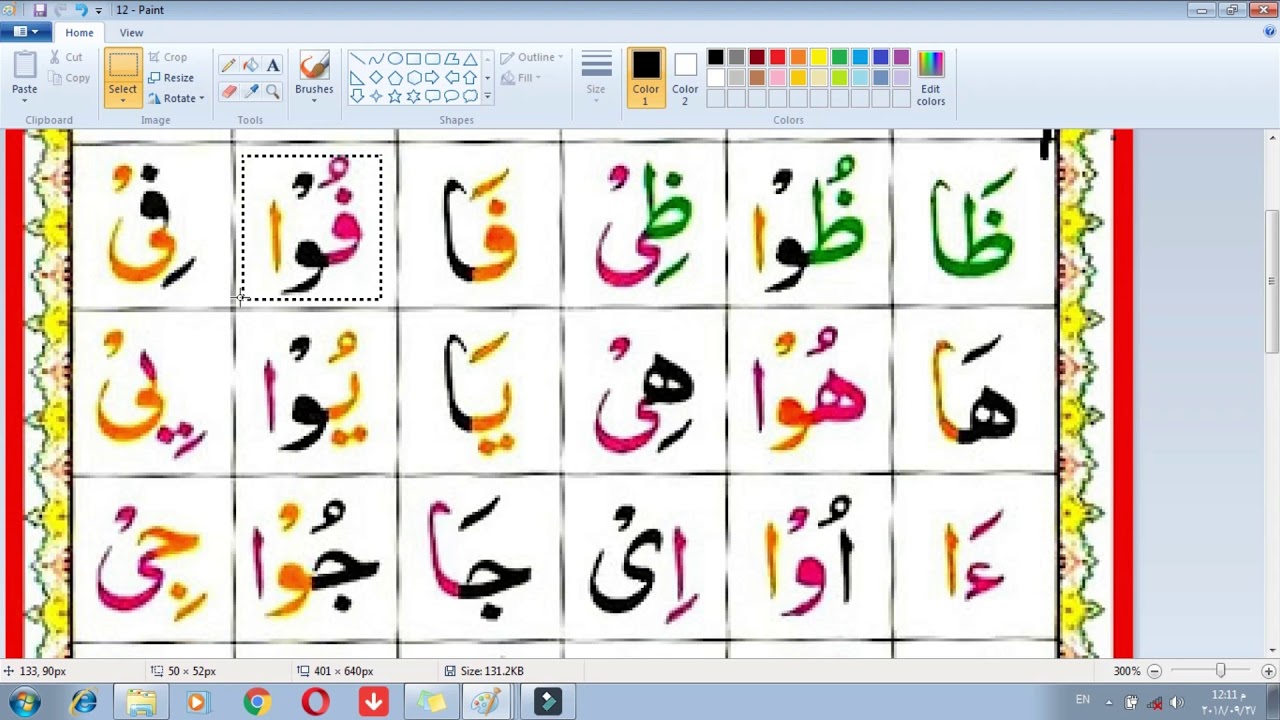Choose the yellow color swatch
This screenshot has width=1280, height=720.
(x=819, y=57)
